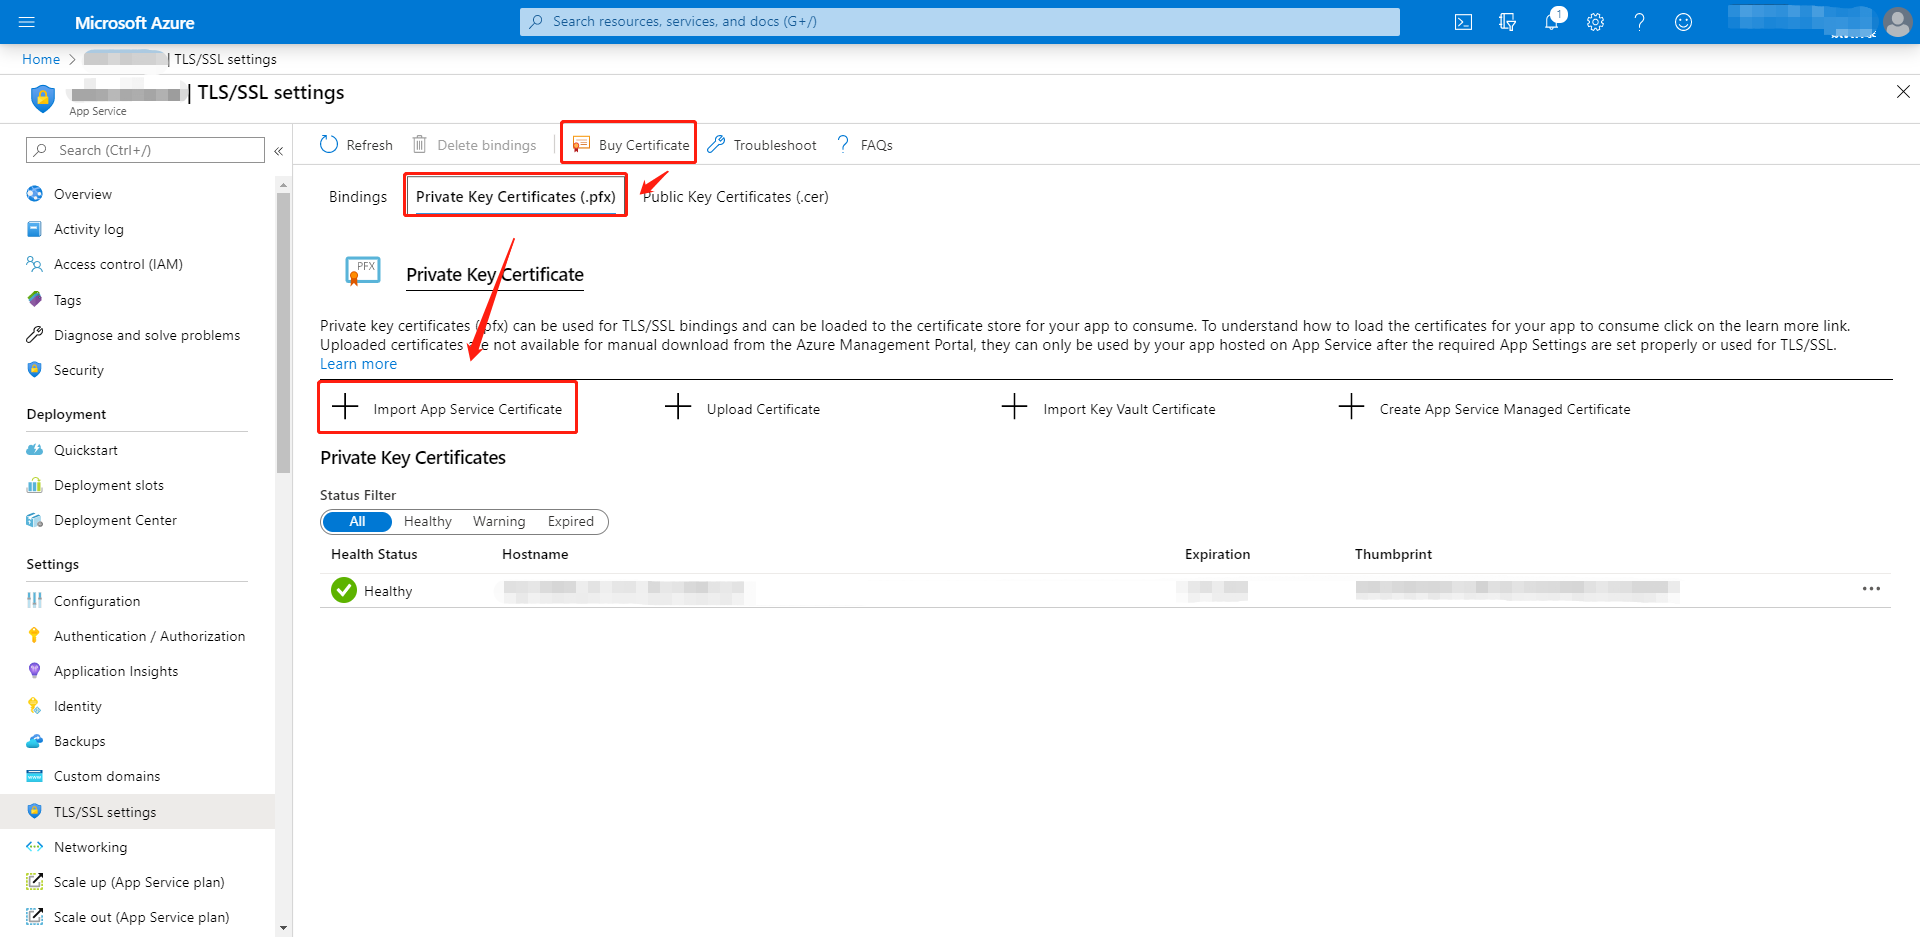Select the All status filter

[x=356, y=521]
